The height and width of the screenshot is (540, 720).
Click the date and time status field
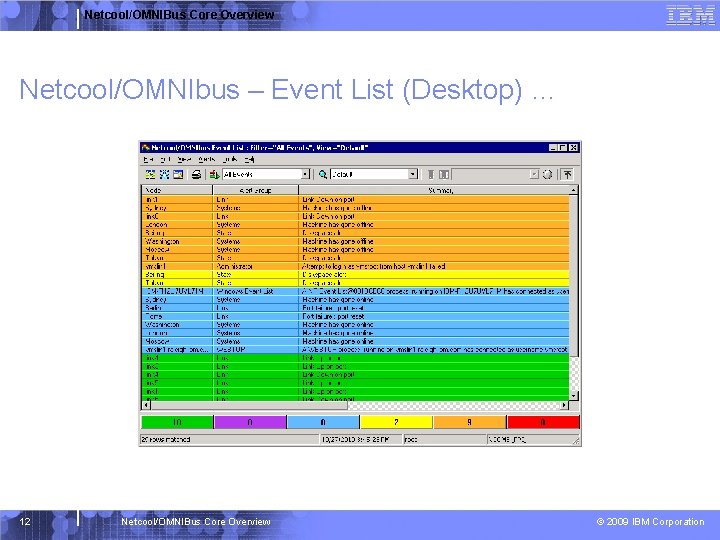[360, 439]
